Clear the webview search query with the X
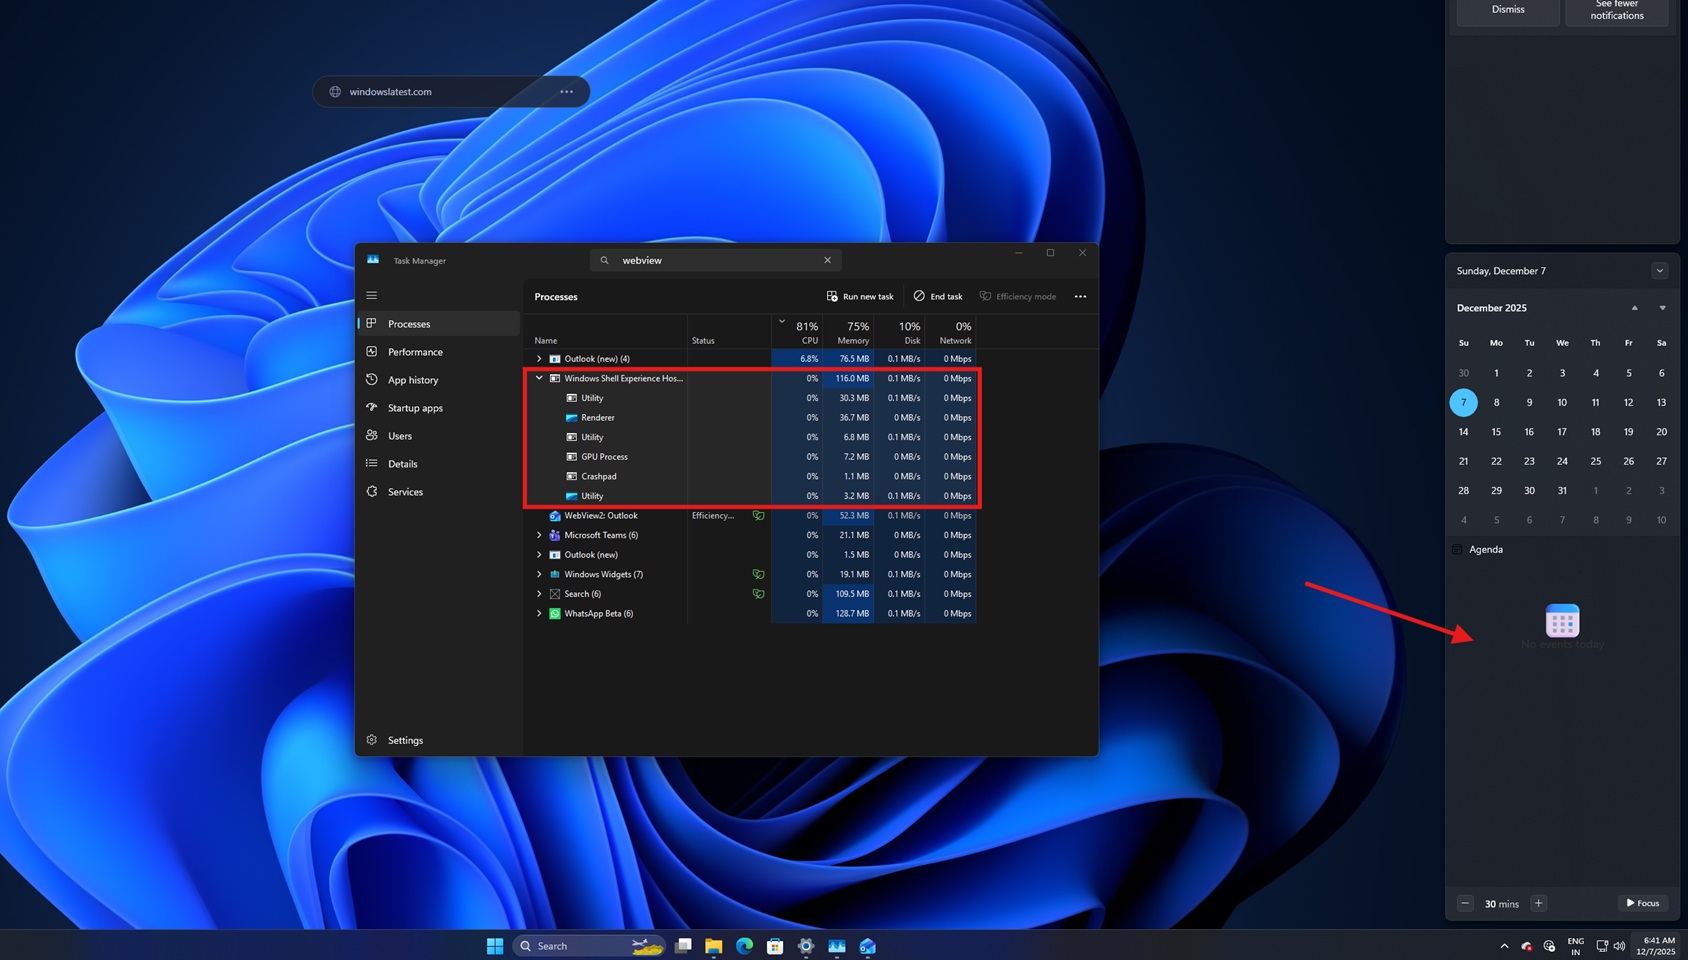 pos(827,259)
